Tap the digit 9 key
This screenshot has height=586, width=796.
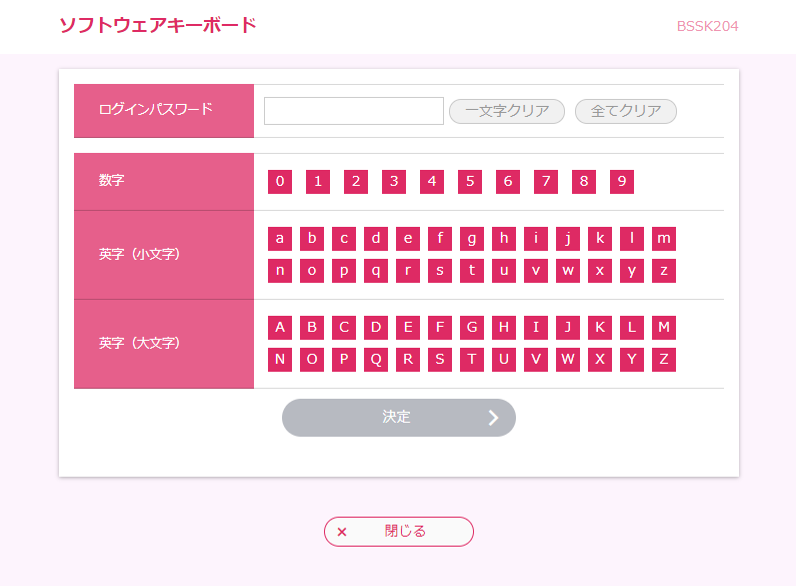click(622, 182)
